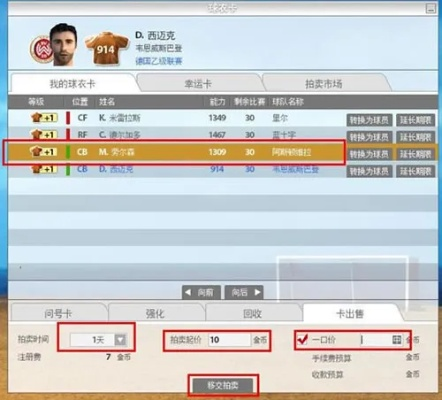Click ability value 1349
The height and width of the screenshot is (400, 442).
(217, 118)
